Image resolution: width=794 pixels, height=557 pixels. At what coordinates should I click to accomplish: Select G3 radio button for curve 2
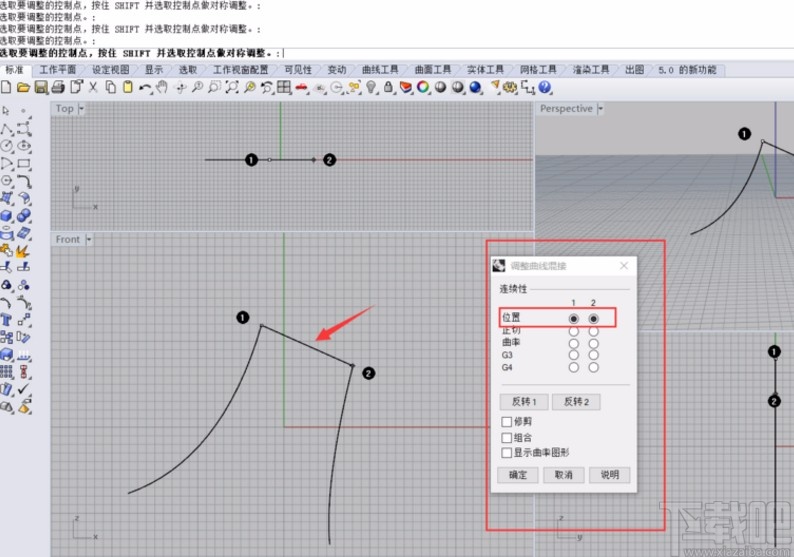[x=593, y=355]
